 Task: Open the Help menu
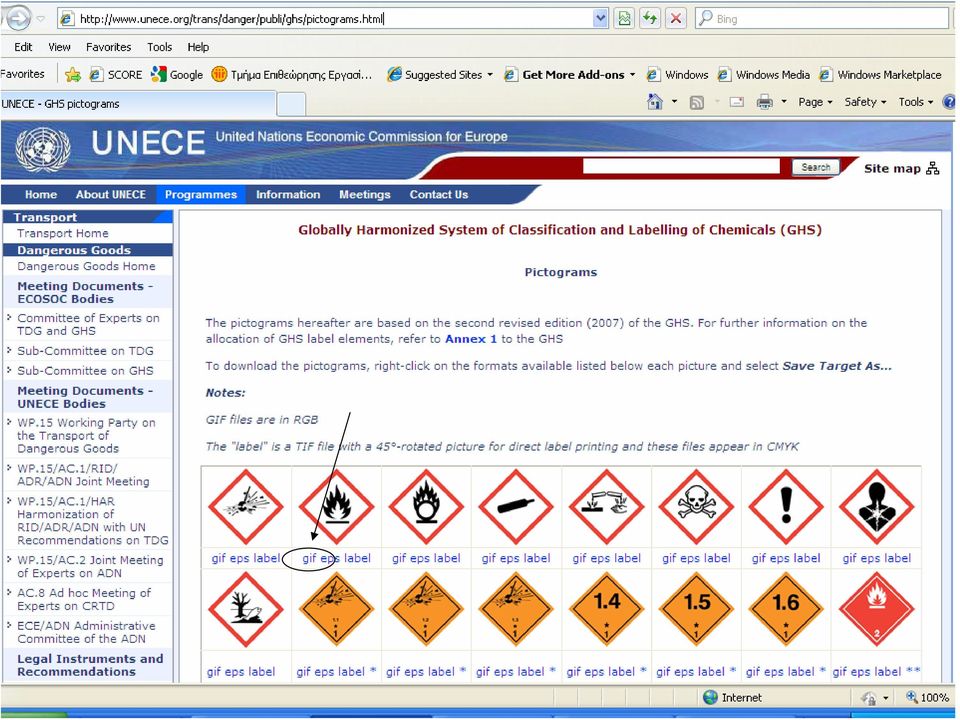coord(198,47)
